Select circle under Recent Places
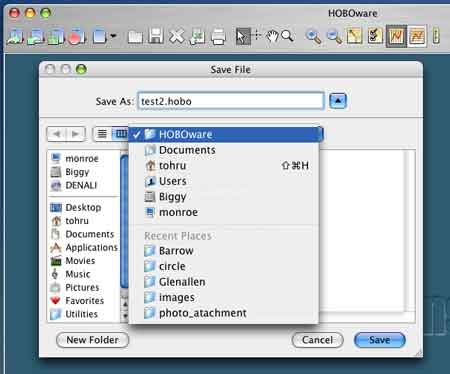Screen dimensions: 450x374 coord(224,266)
